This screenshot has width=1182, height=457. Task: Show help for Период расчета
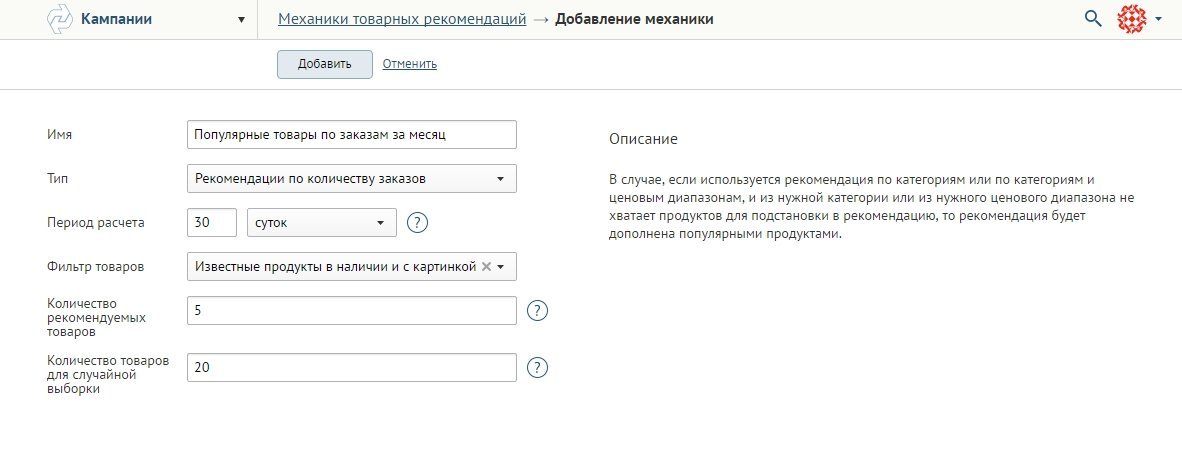pos(417,223)
